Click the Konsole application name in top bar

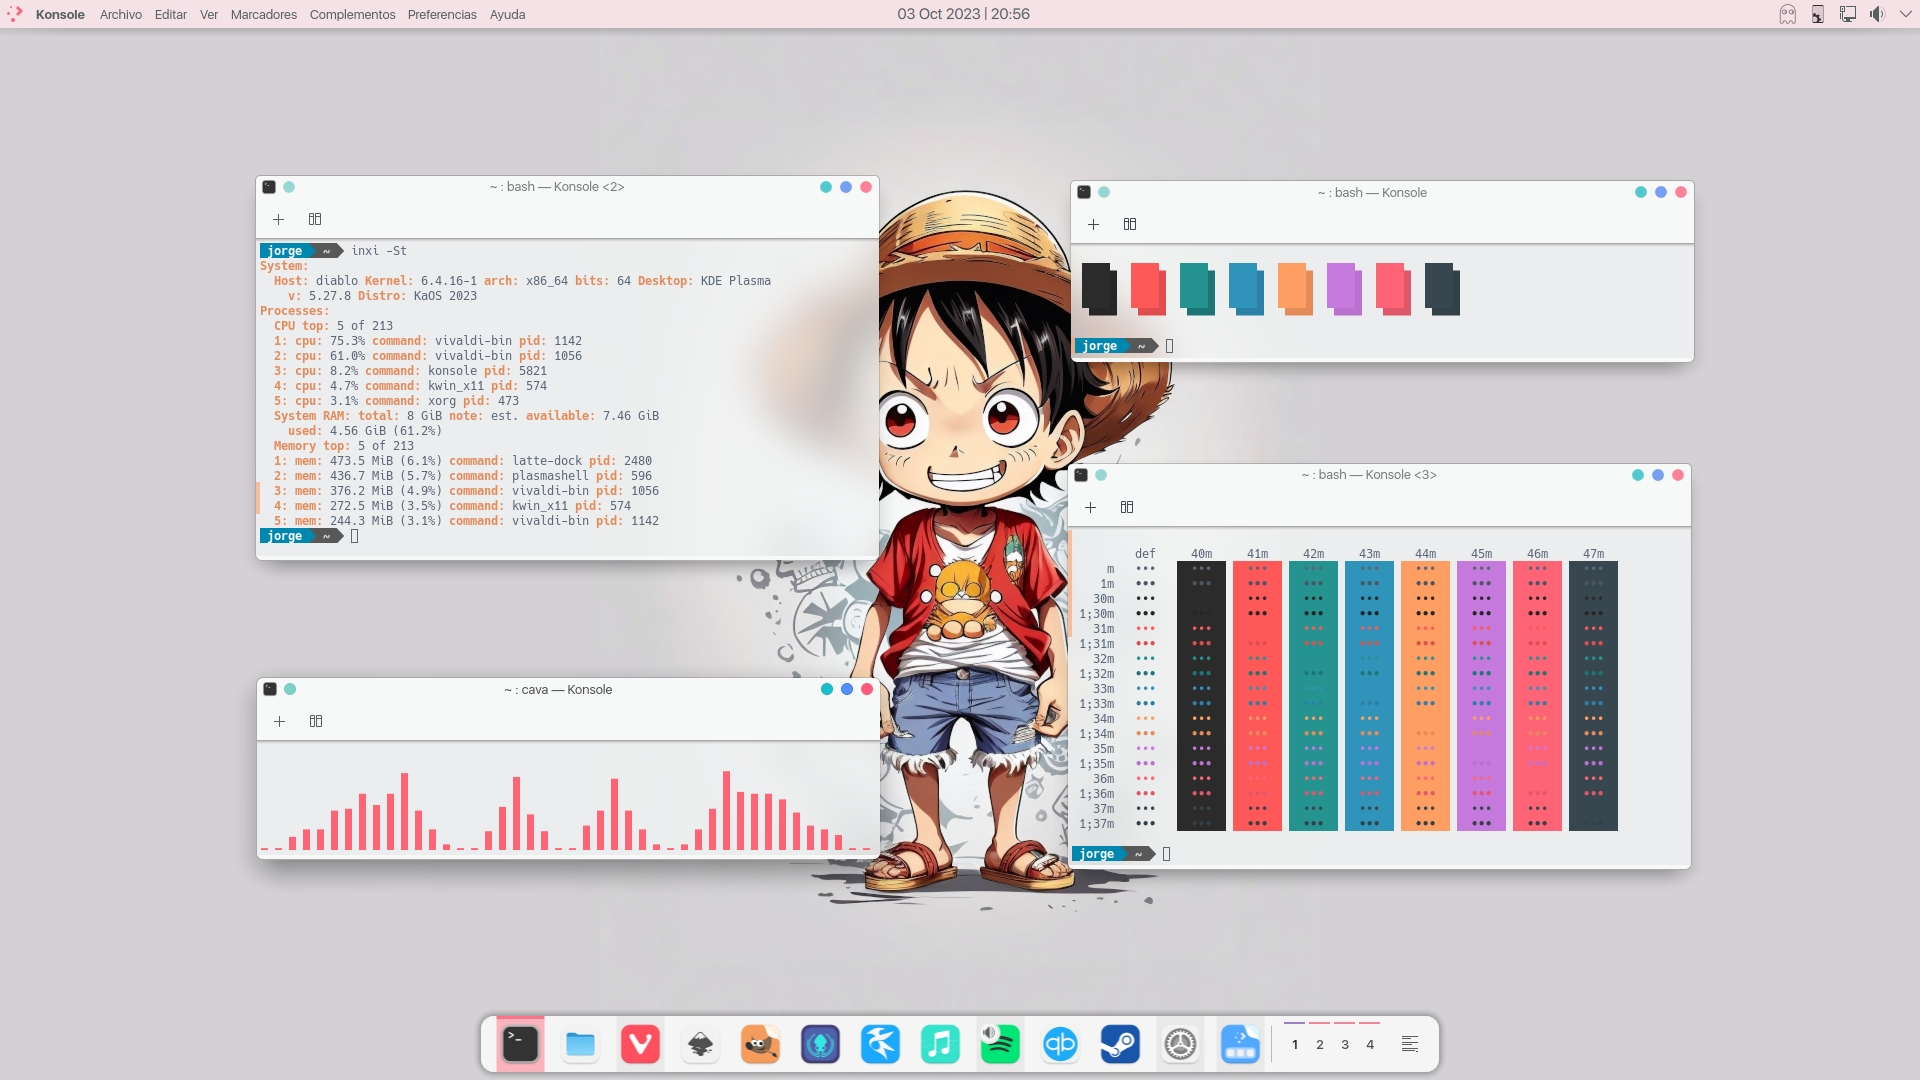pos(60,14)
